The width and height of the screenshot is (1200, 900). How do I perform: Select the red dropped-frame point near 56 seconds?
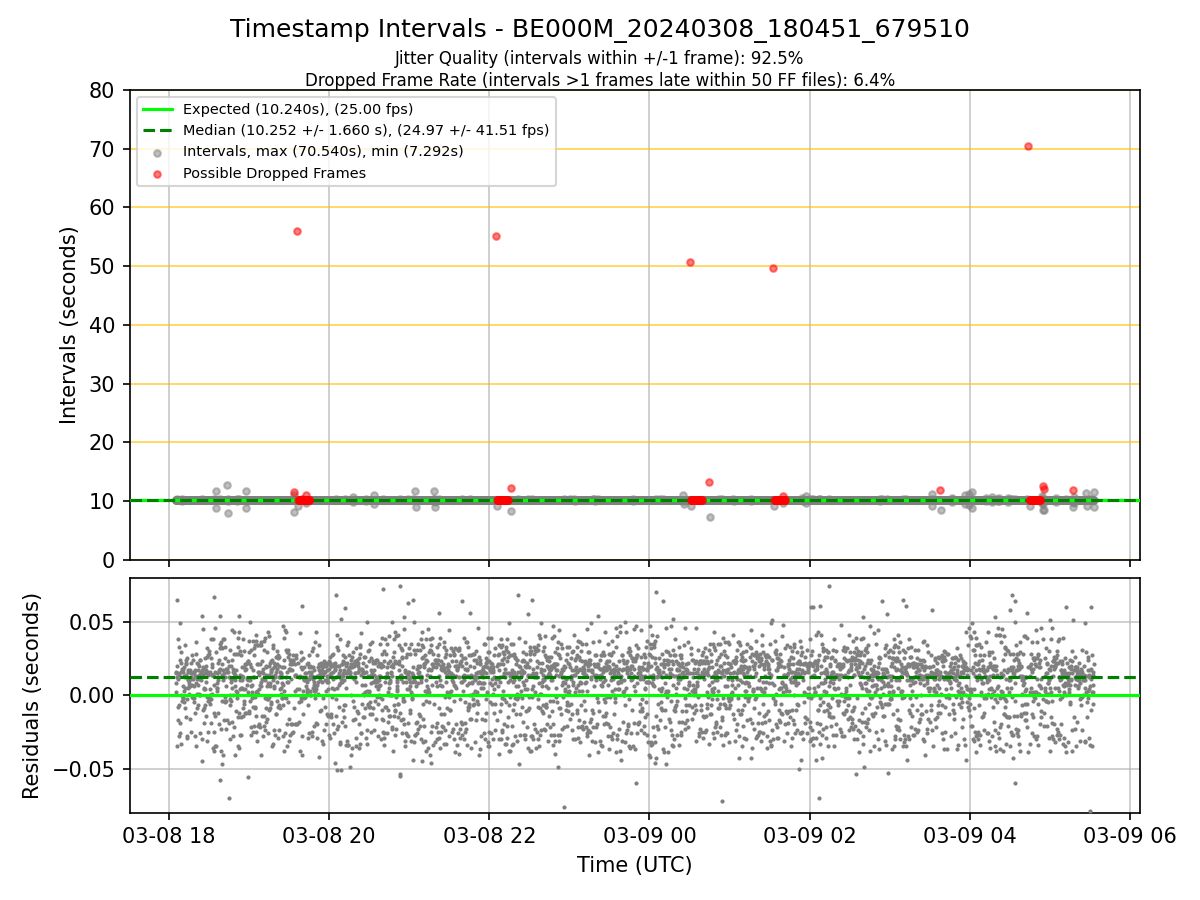pyautogui.click(x=297, y=231)
